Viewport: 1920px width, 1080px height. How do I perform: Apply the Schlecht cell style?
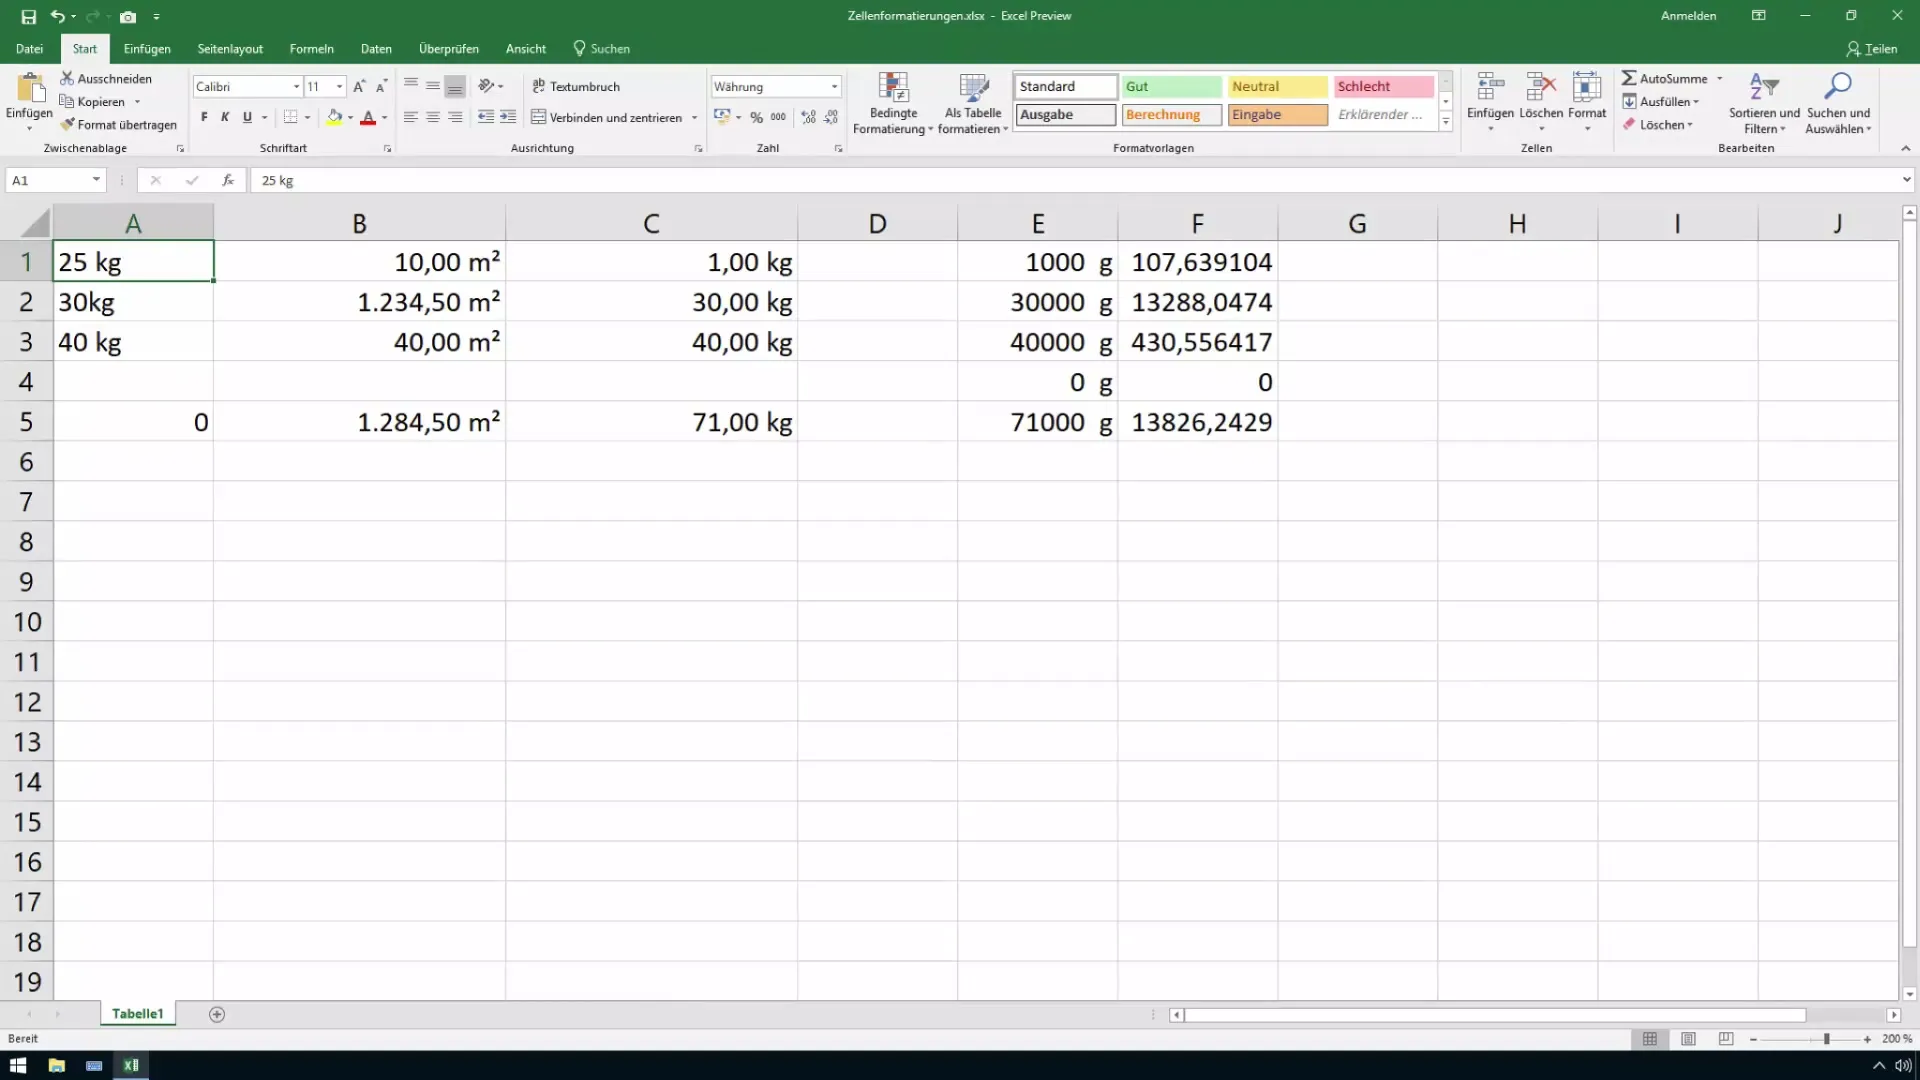(1383, 87)
